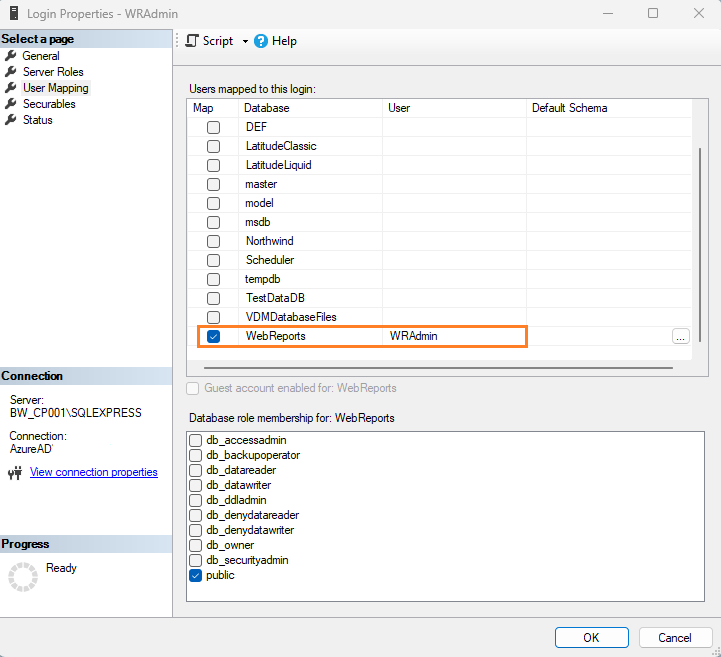Click the Database column header
721x657 pixels.
point(310,108)
